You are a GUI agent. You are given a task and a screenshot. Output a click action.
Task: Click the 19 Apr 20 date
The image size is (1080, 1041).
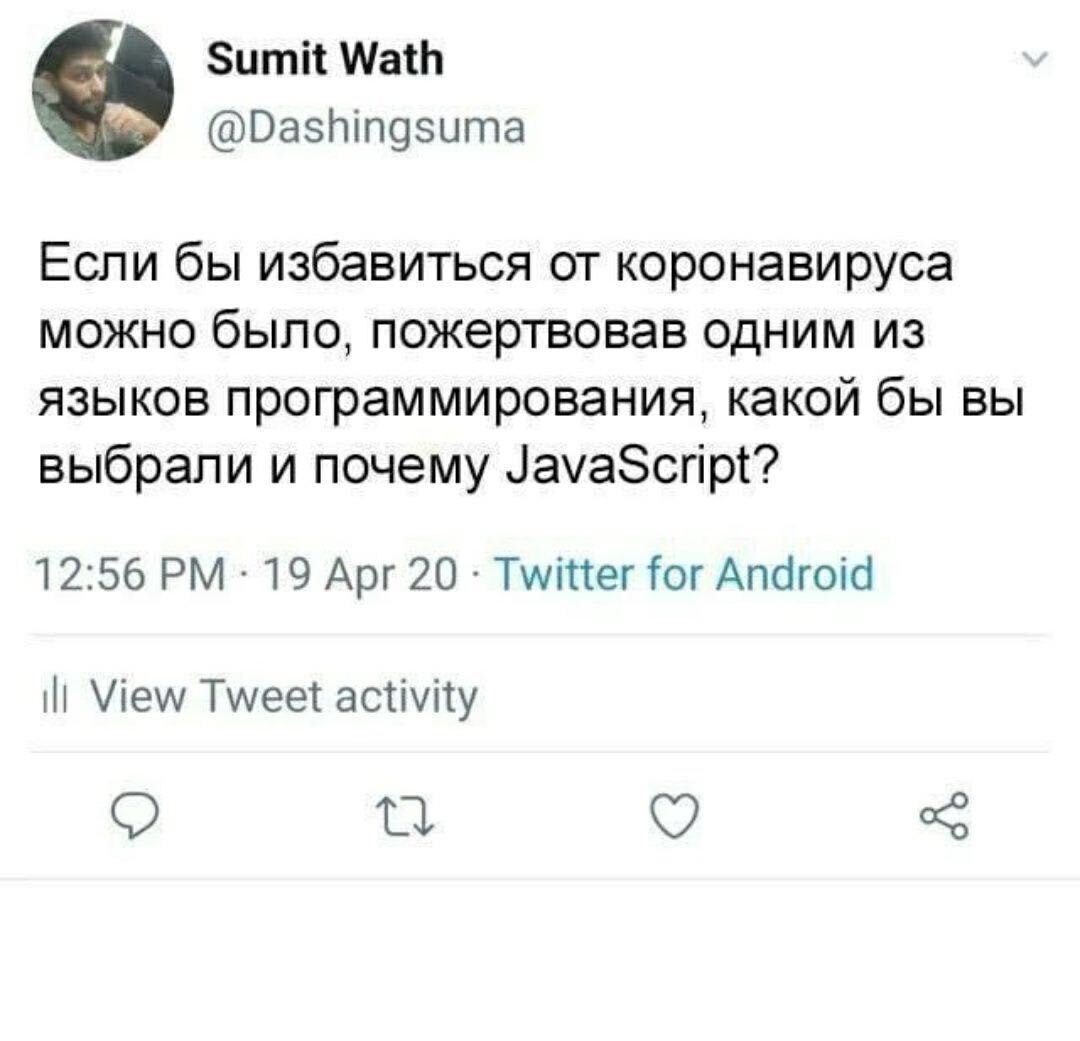tap(360, 575)
